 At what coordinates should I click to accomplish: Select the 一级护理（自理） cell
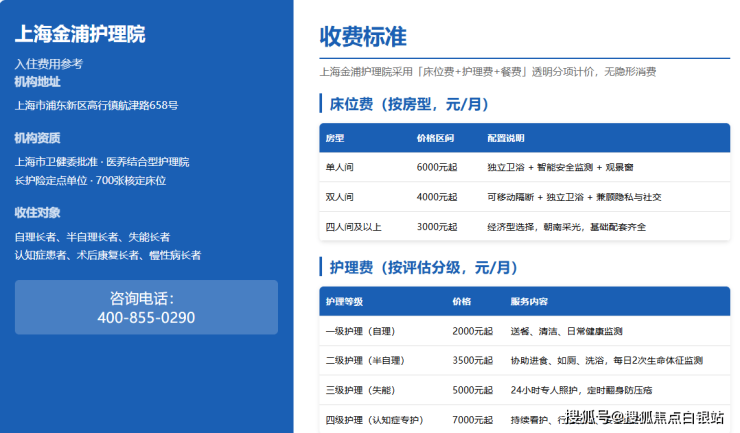point(360,331)
